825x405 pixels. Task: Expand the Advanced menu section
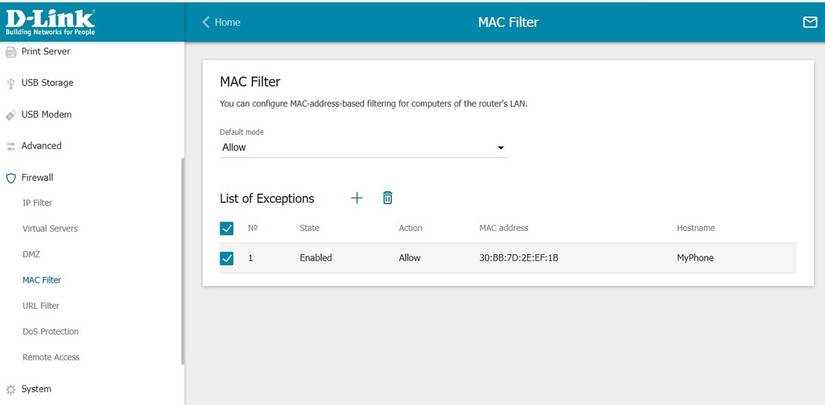coord(41,146)
